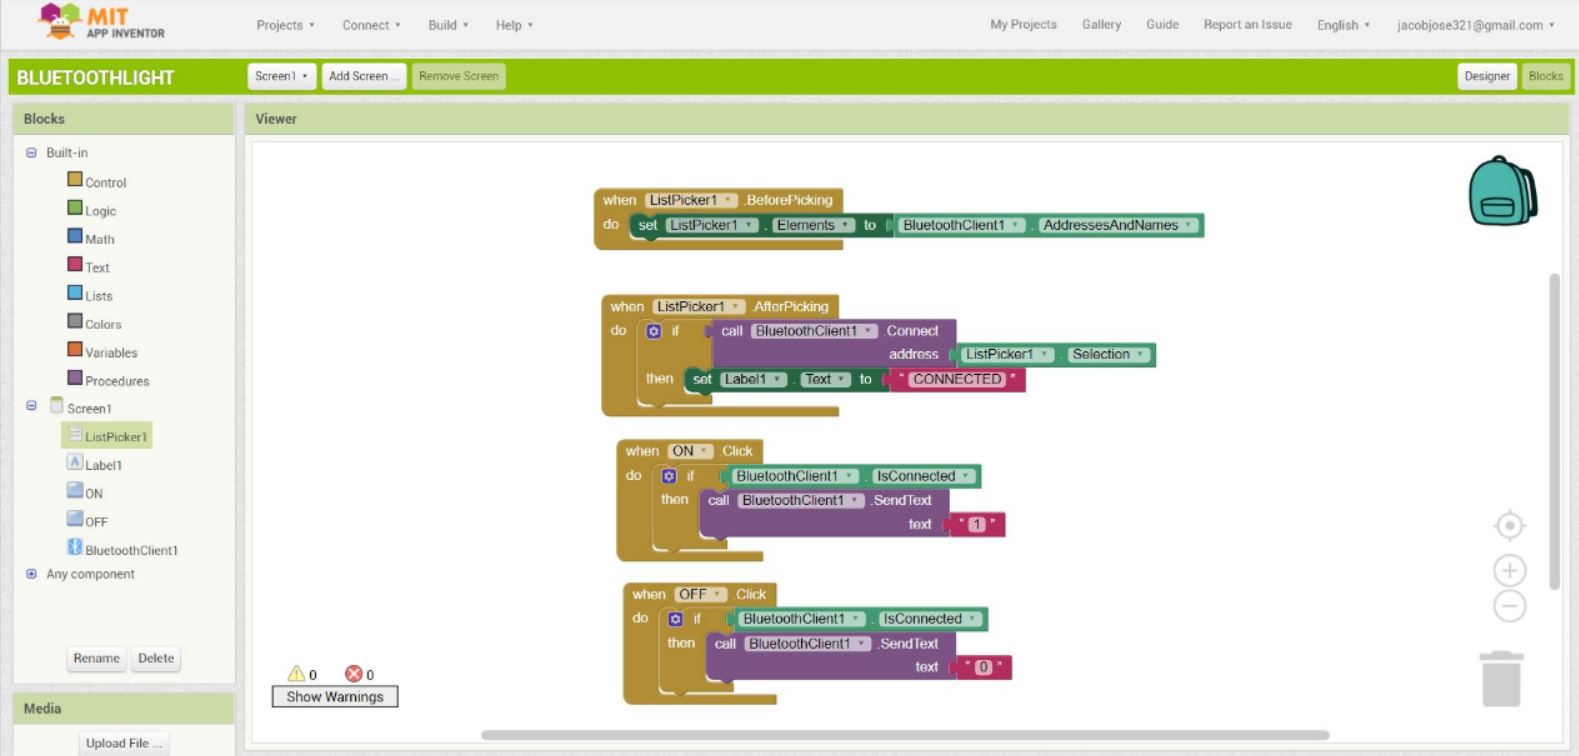1579x756 pixels.
Task: Click the red error counter icon
Action: pyautogui.click(x=353, y=674)
